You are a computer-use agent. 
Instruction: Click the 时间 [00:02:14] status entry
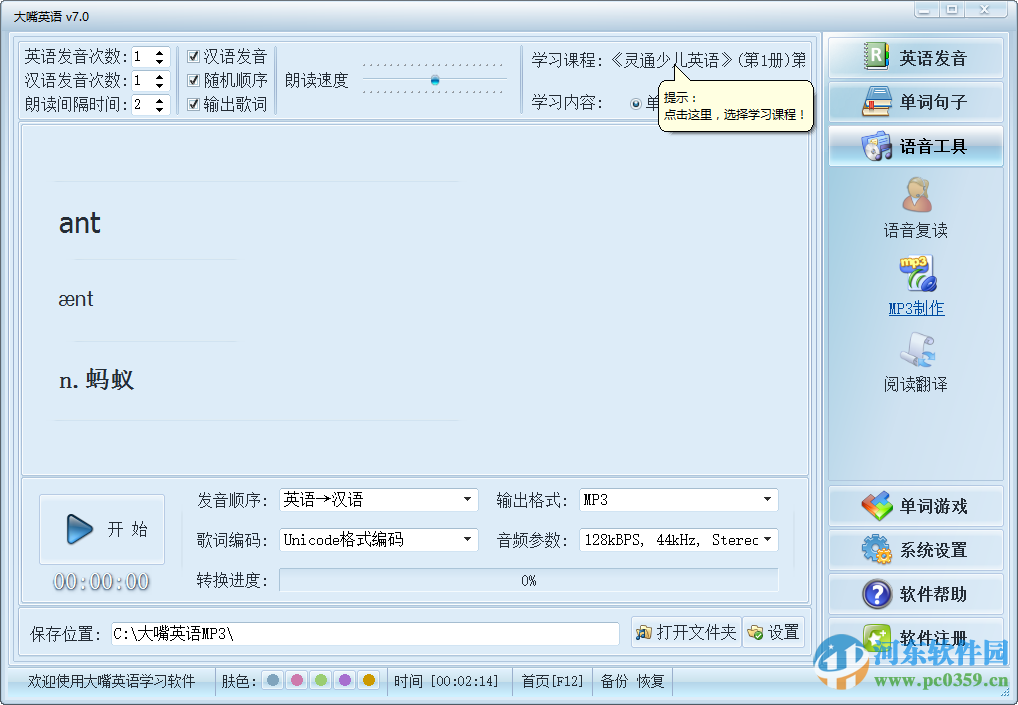[x=446, y=681]
